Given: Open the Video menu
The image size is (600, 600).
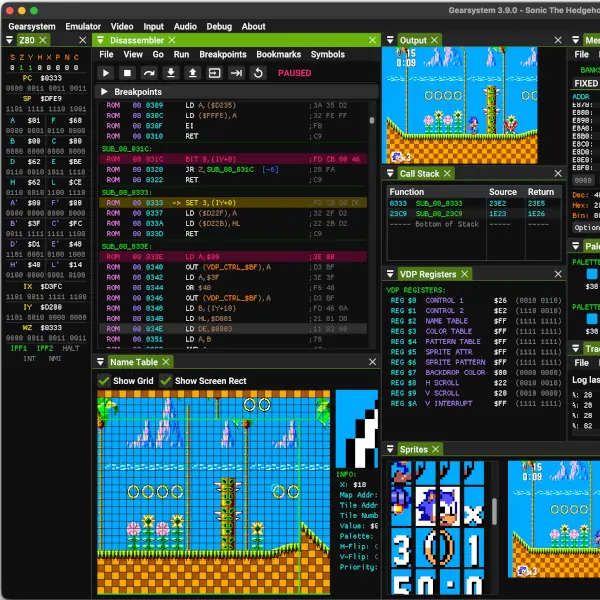Looking at the screenshot, I should 122,26.
